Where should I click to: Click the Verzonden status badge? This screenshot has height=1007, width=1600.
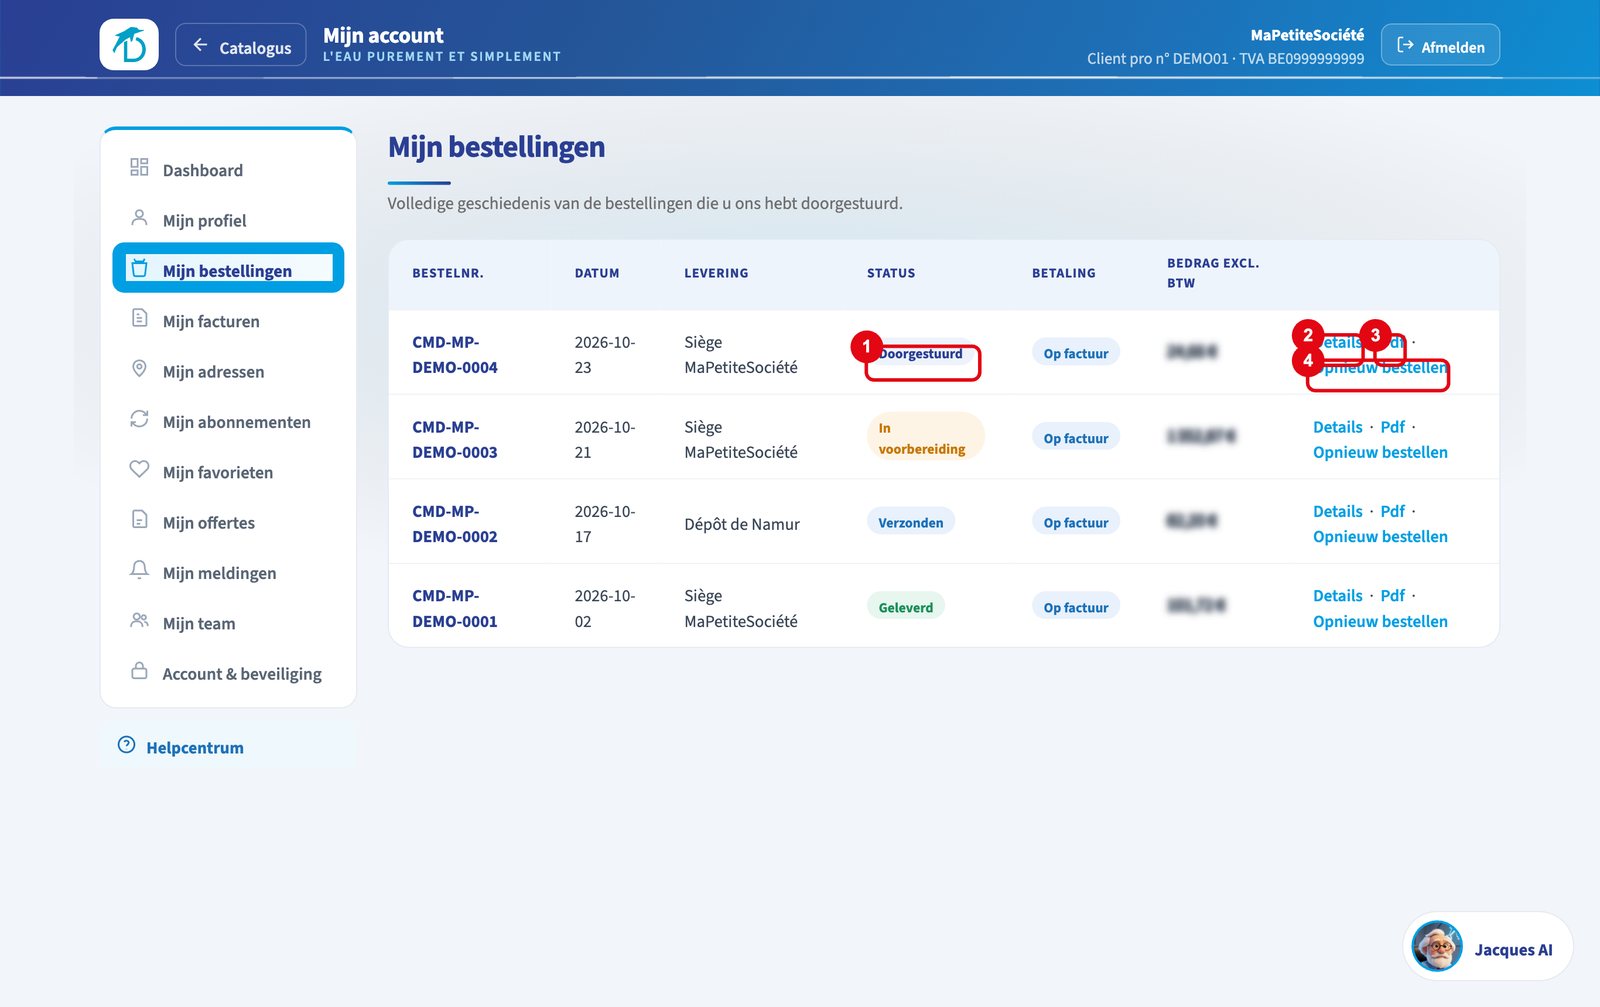coord(911,522)
